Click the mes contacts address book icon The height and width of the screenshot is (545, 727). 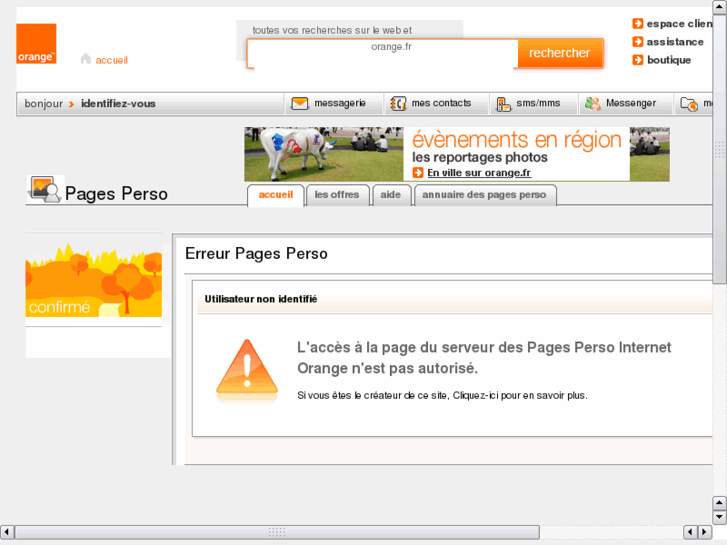[x=398, y=103]
